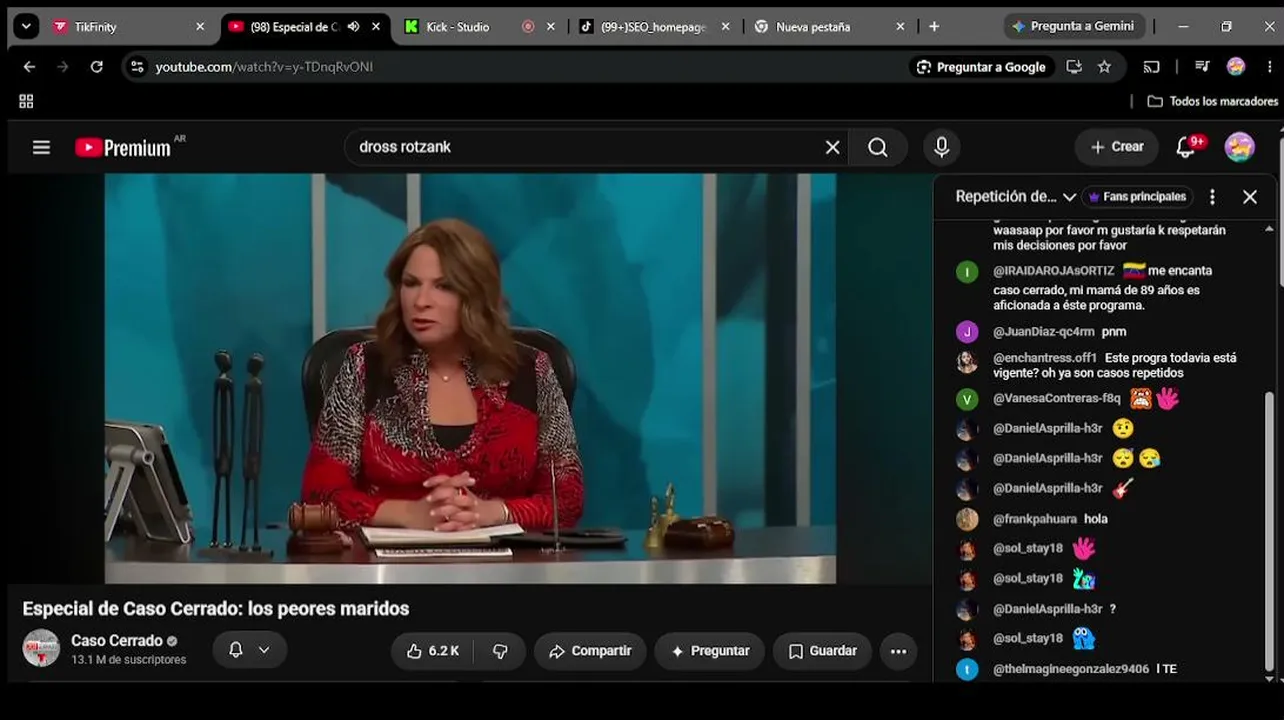Click Pregunta a Gemini button
The height and width of the screenshot is (720, 1284).
pos(1072,27)
